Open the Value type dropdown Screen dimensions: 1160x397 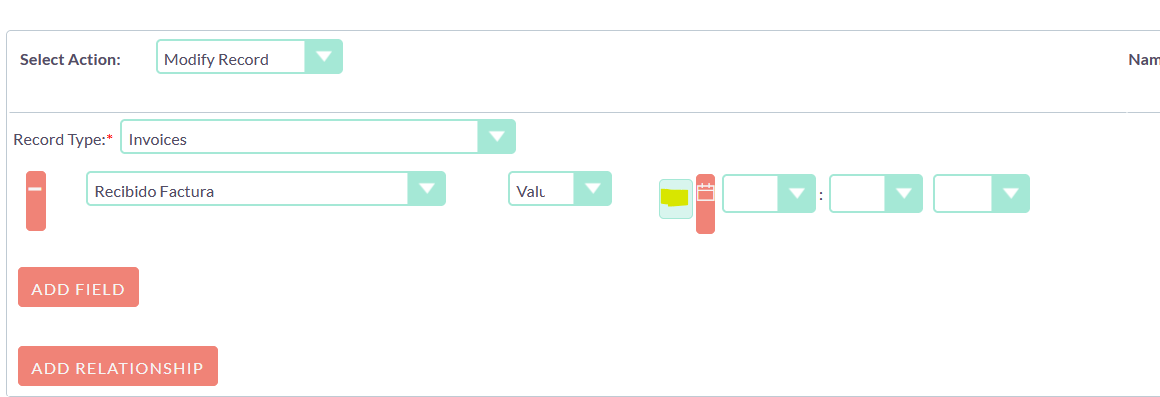pos(560,189)
